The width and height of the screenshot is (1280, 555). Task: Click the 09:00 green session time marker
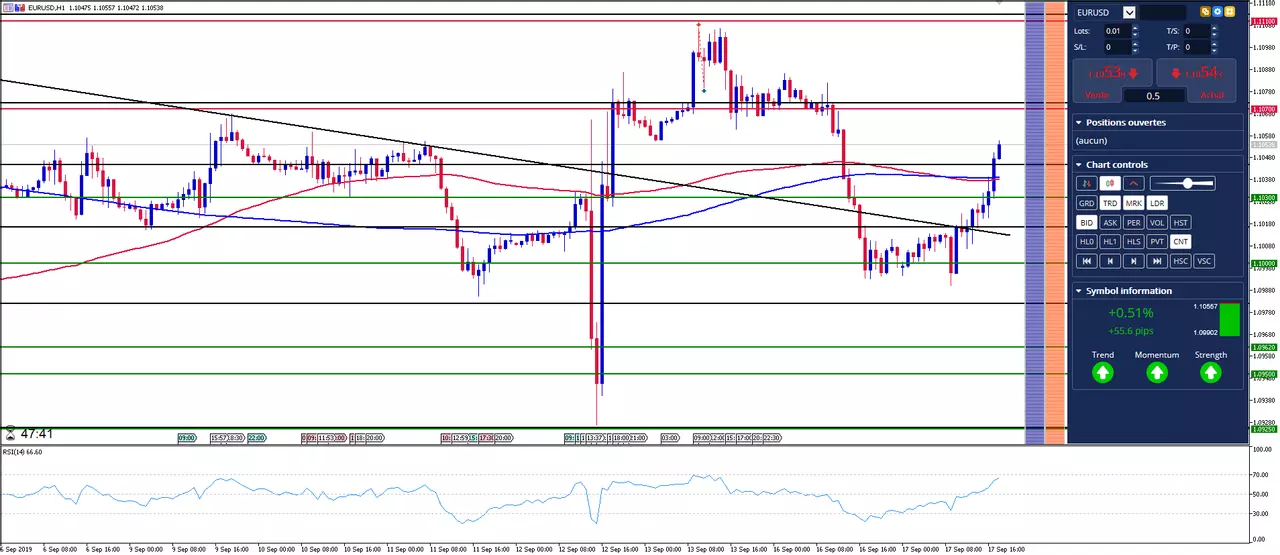tap(186, 438)
